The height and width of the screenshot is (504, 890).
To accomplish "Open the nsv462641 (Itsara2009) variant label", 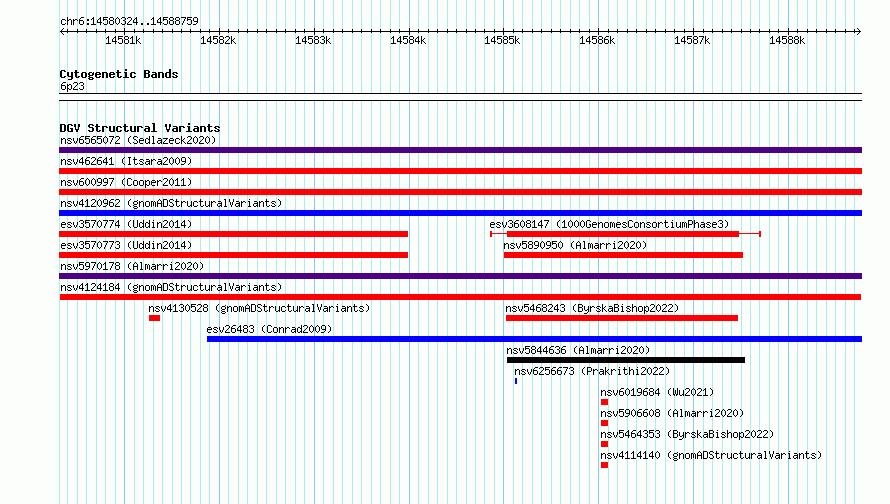I will point(126,161).
